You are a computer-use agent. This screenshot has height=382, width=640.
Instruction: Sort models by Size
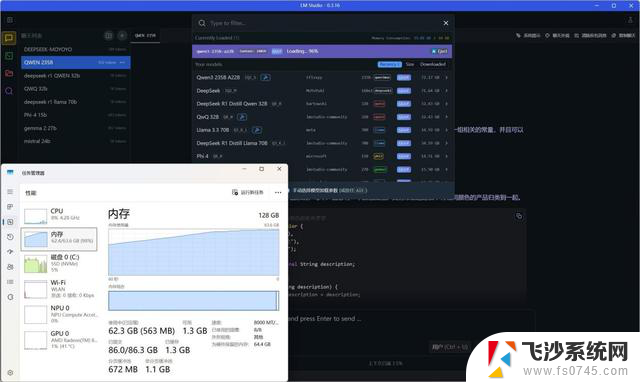pos(410,64)
